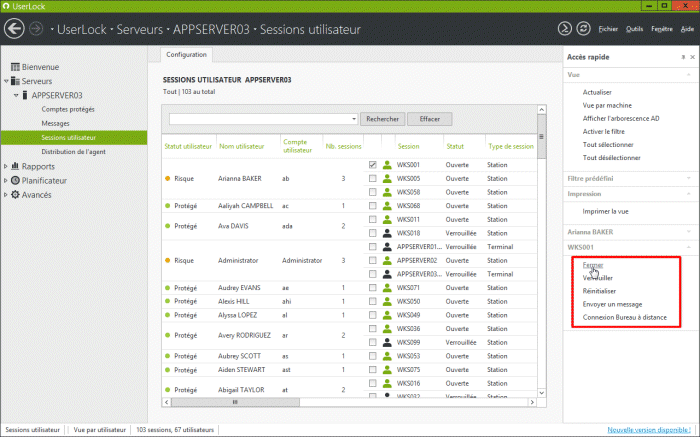
Task: Check the WKS071 session checkbox
Action: [373, 288]
